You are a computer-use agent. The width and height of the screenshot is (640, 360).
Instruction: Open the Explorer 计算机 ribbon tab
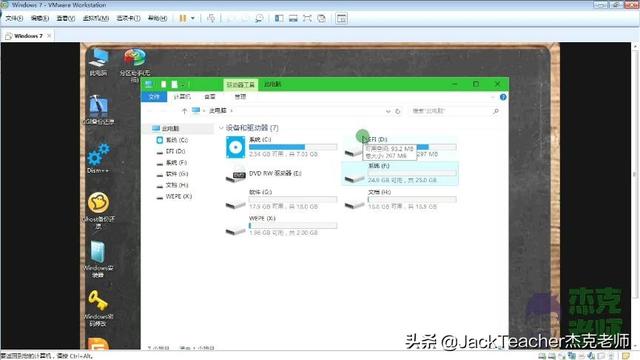pyautogui.click(x=182, y=97)
